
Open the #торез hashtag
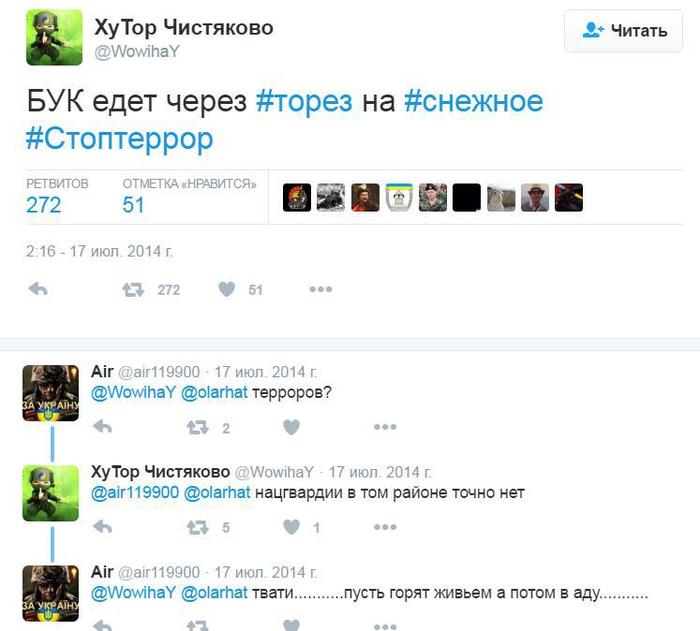pos(304,101)
